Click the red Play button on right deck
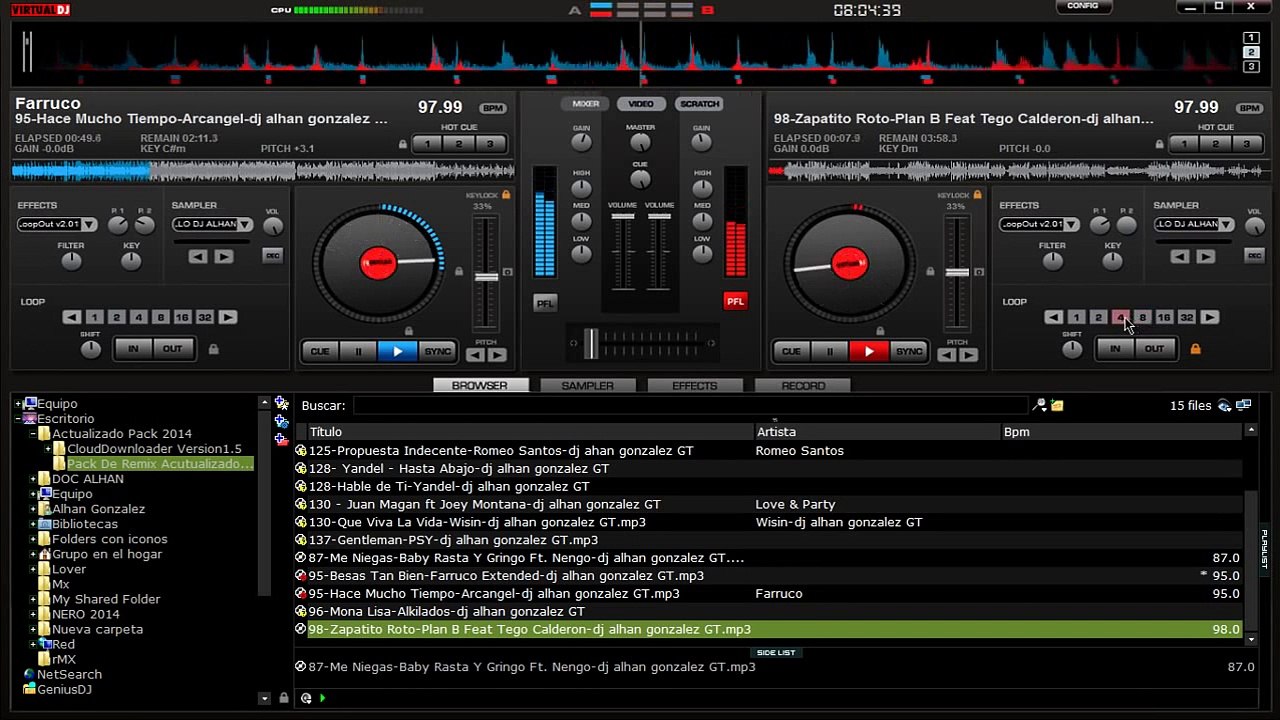 tap(868, 352)
